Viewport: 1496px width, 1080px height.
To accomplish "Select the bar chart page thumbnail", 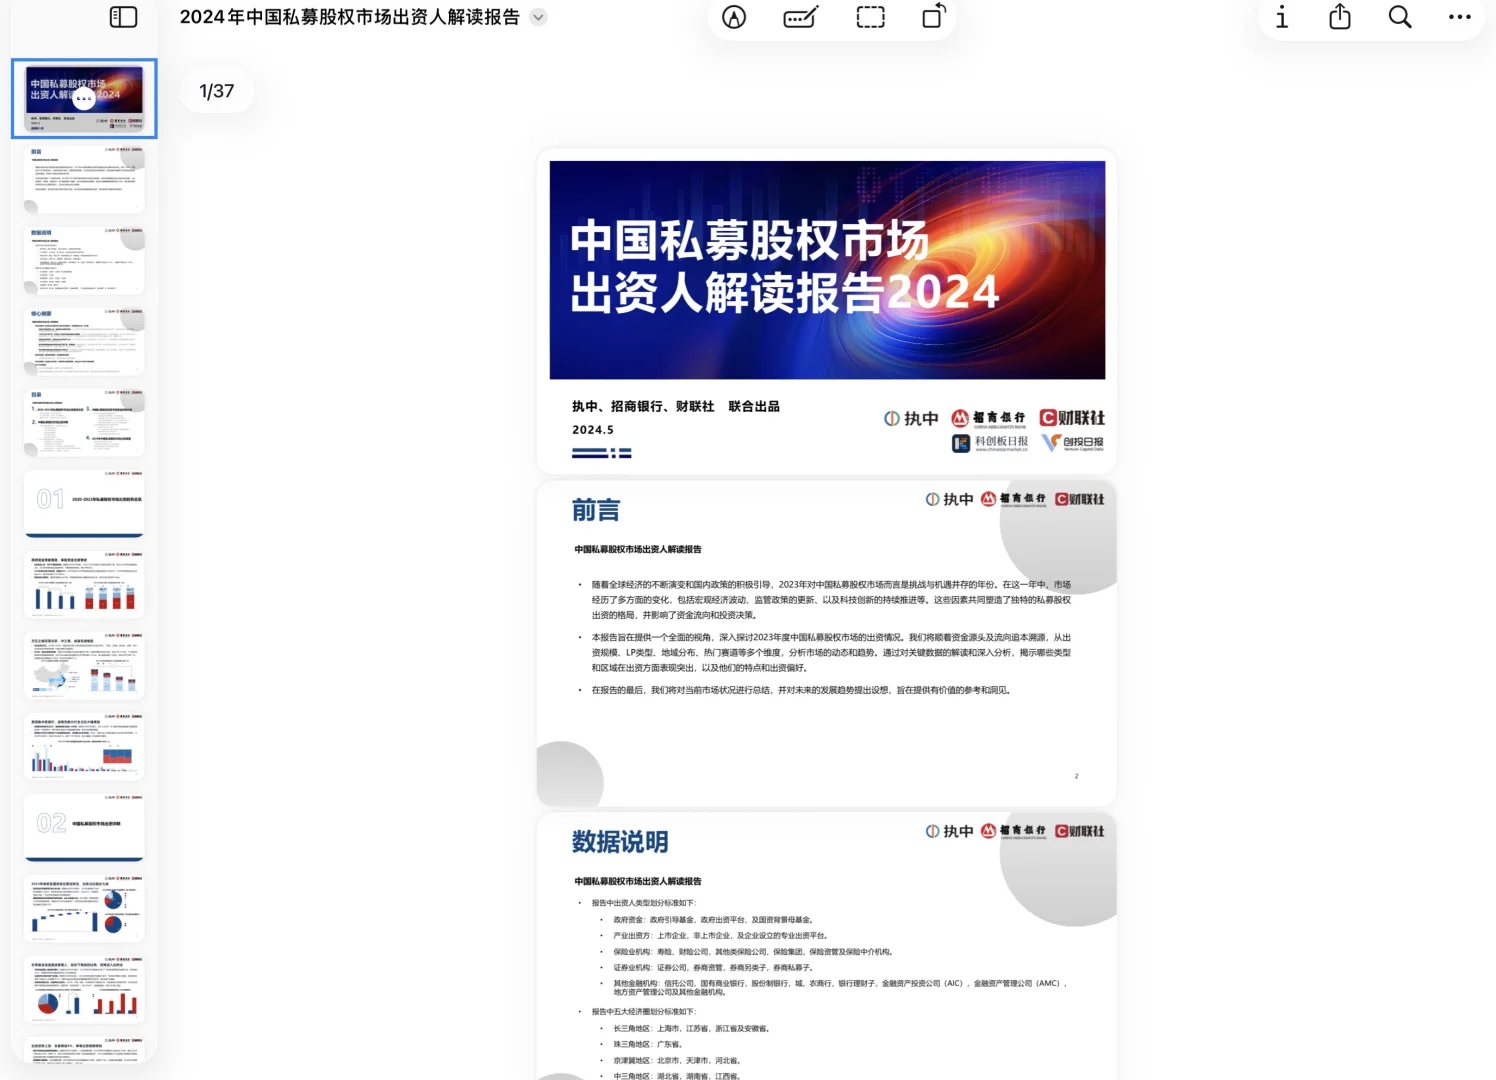I will [84, 583].
